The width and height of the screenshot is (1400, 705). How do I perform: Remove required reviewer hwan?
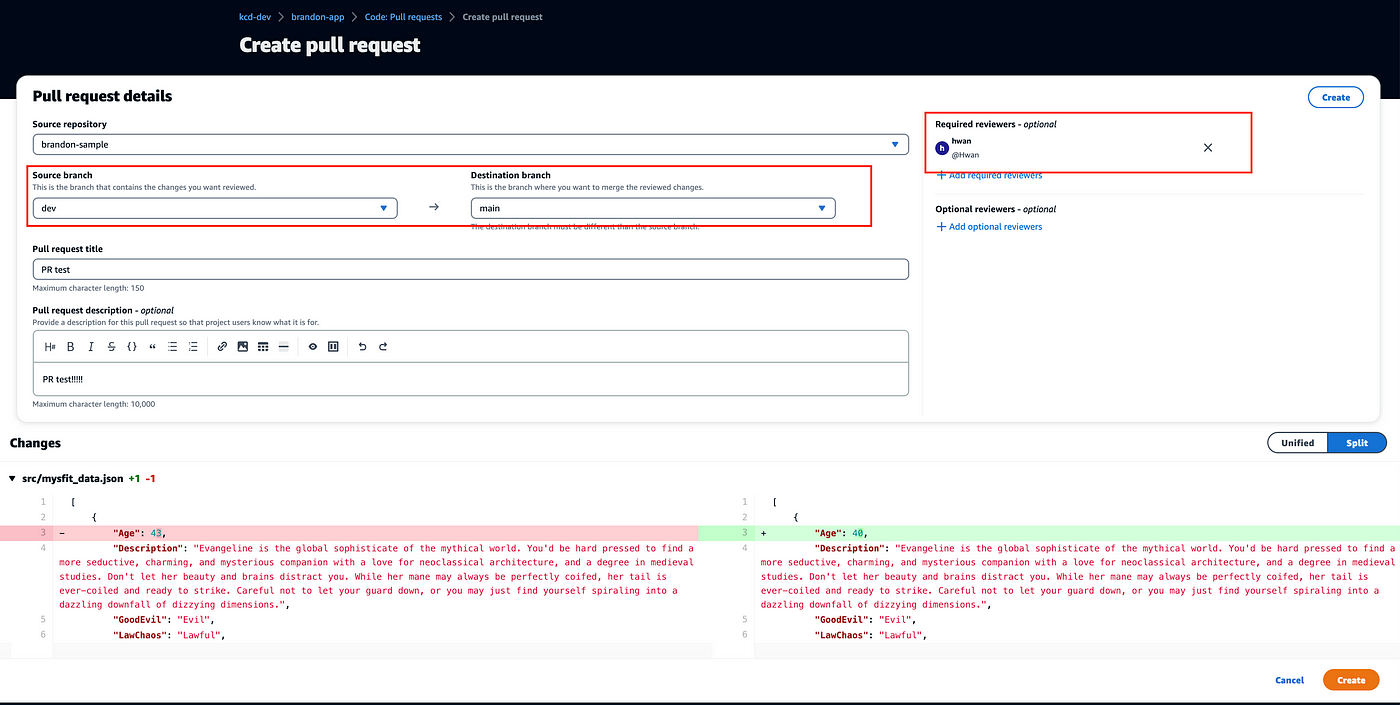click(1208, 147)
